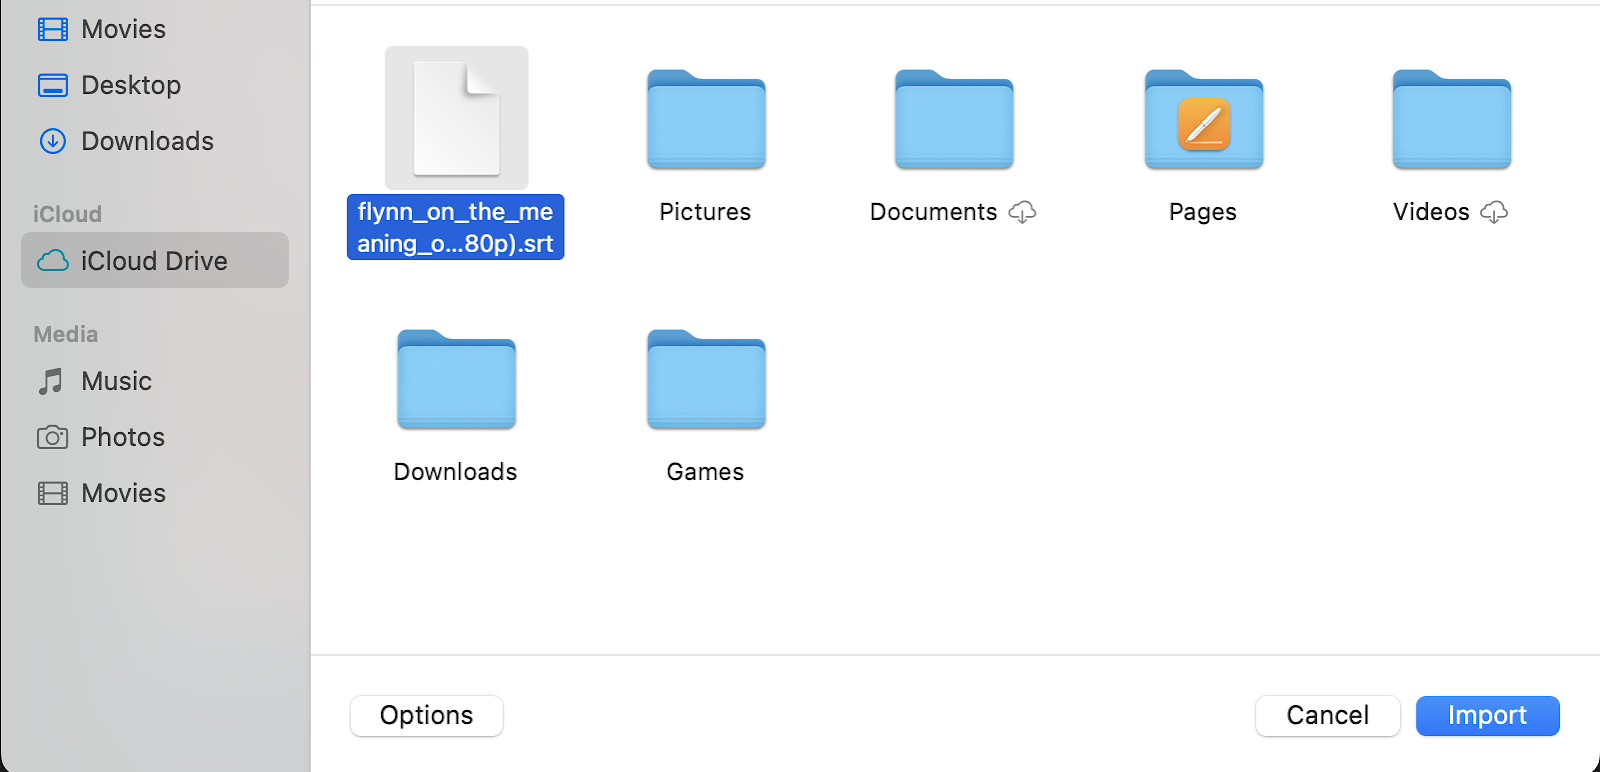Screen dimensions: 1600x772
Task: Open the Pages app folder icon
Action: tap(1204, 119)
